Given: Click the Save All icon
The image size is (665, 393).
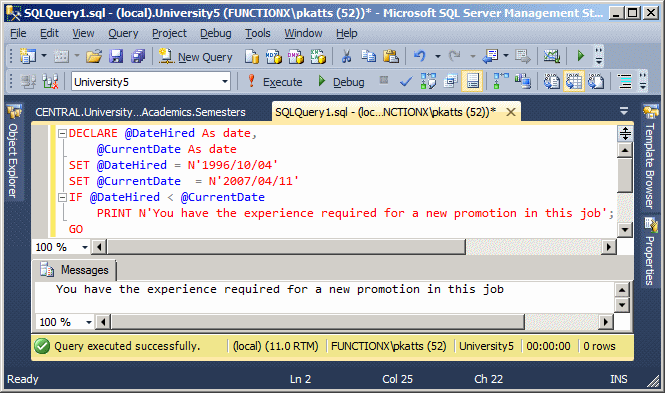Looking at the screenshot, I should 138,56.
